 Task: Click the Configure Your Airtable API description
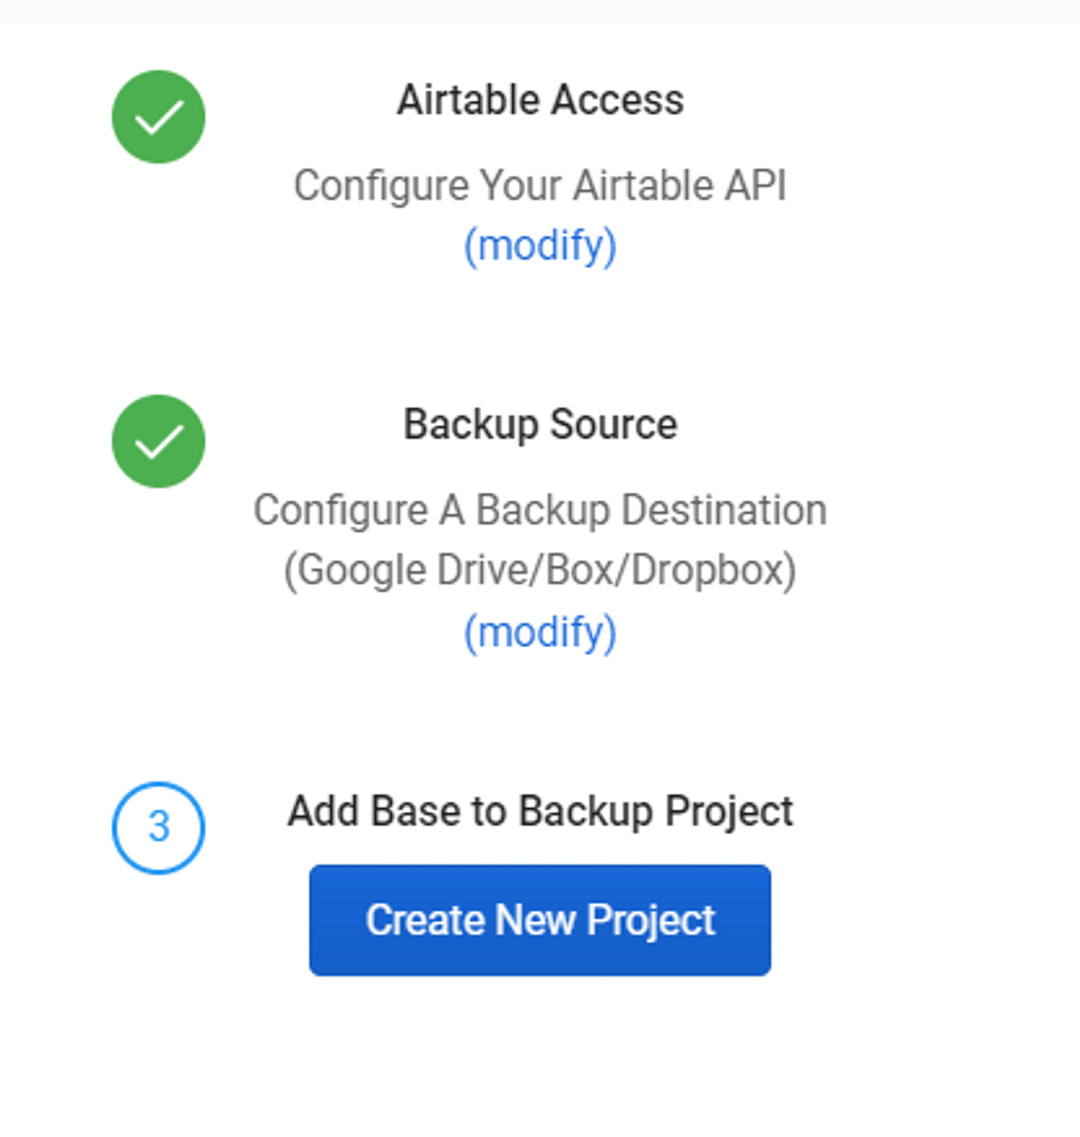tap(540, 186)
